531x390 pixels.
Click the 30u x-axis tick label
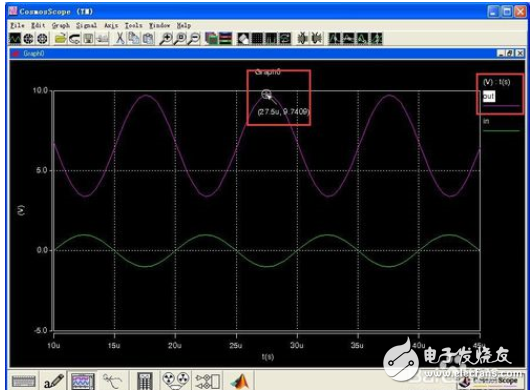(297, 345)
